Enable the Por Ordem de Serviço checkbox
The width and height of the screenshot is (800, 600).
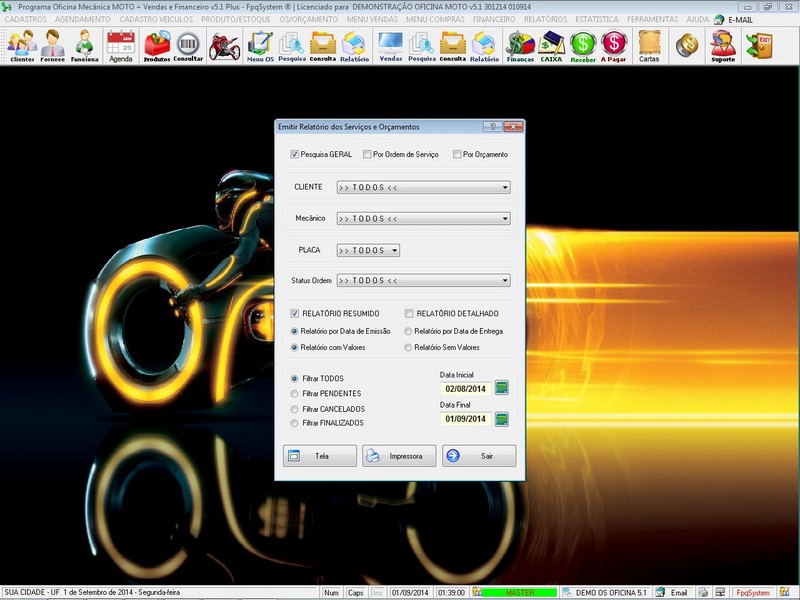(x=367, y=154)
